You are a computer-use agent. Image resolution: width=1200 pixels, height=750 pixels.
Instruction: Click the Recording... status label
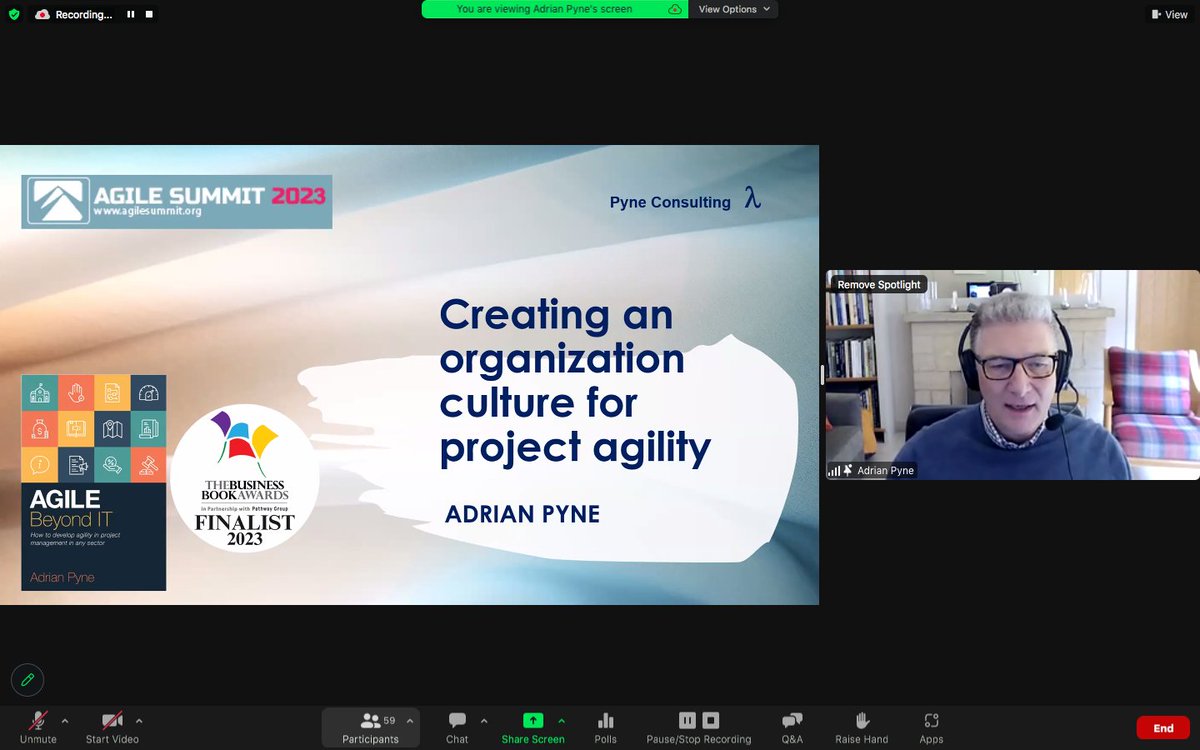pos(84,15)
